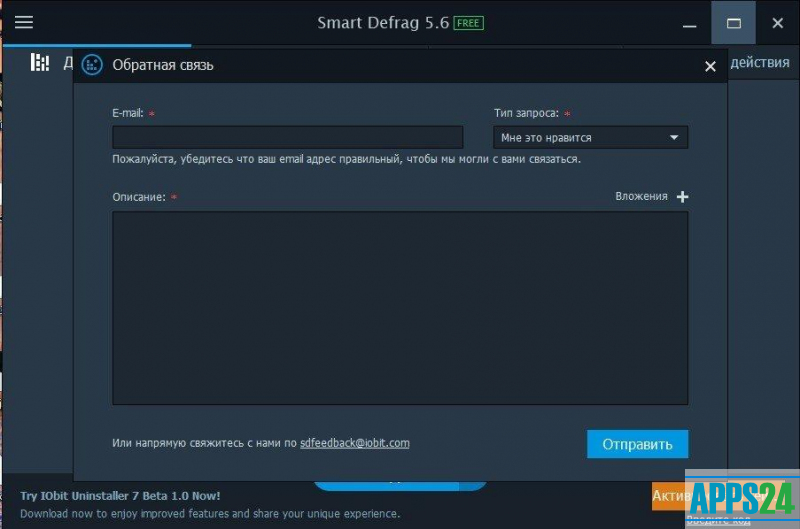Maximize the Smart Defrag window

(734, 23)
